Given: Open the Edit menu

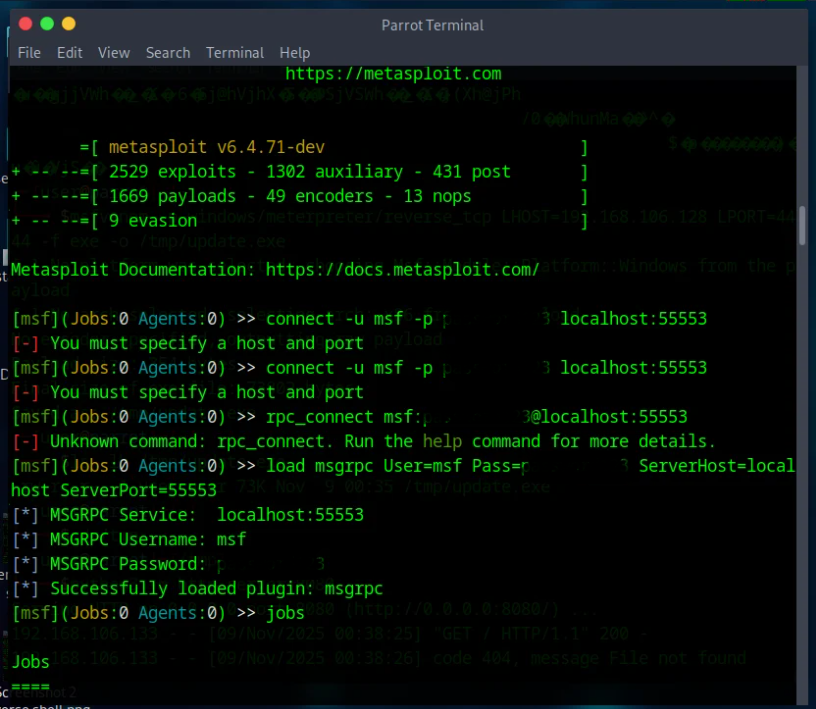Looking at the screenshot, I should tap(70, 53).
